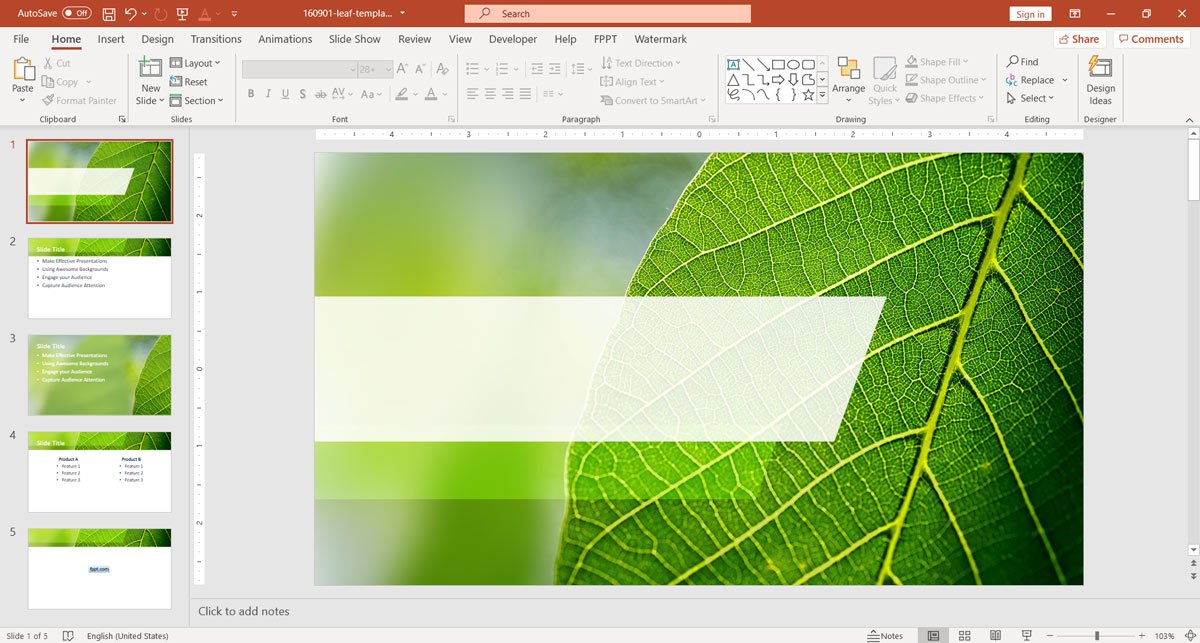
Task: Click the Design Ideas icon
Action: point(1100,68)
